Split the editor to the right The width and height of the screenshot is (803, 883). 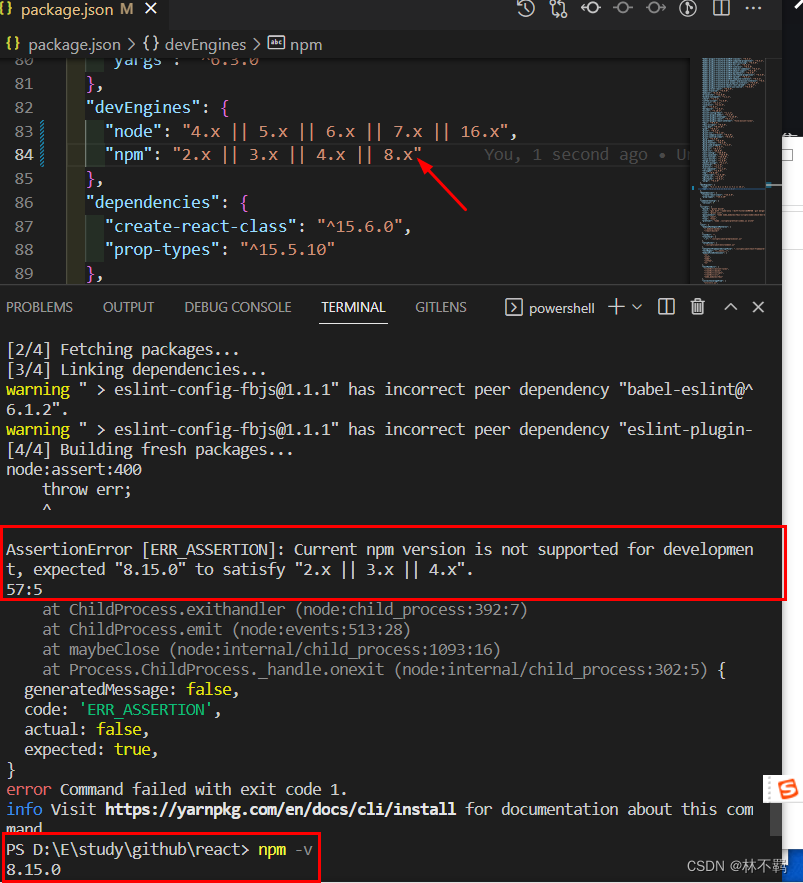[721, 8]
